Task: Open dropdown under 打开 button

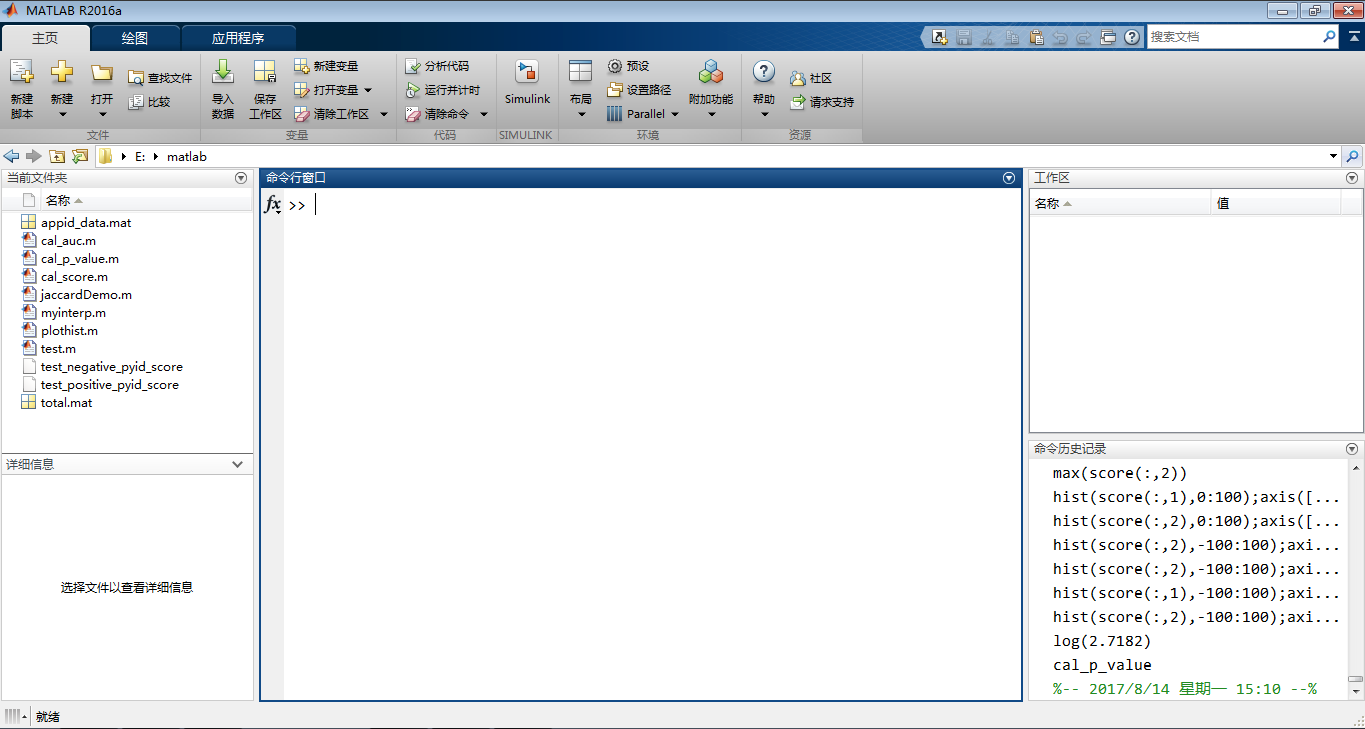Action: coord(102,114)
